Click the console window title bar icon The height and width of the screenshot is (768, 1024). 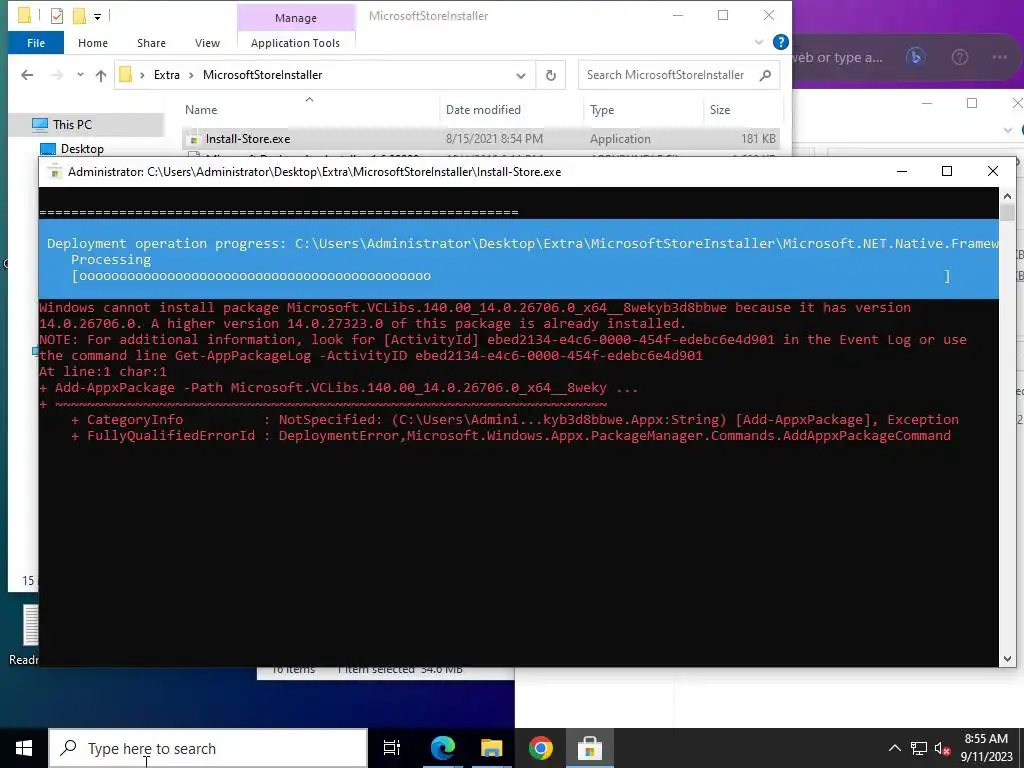pos(56,172)
